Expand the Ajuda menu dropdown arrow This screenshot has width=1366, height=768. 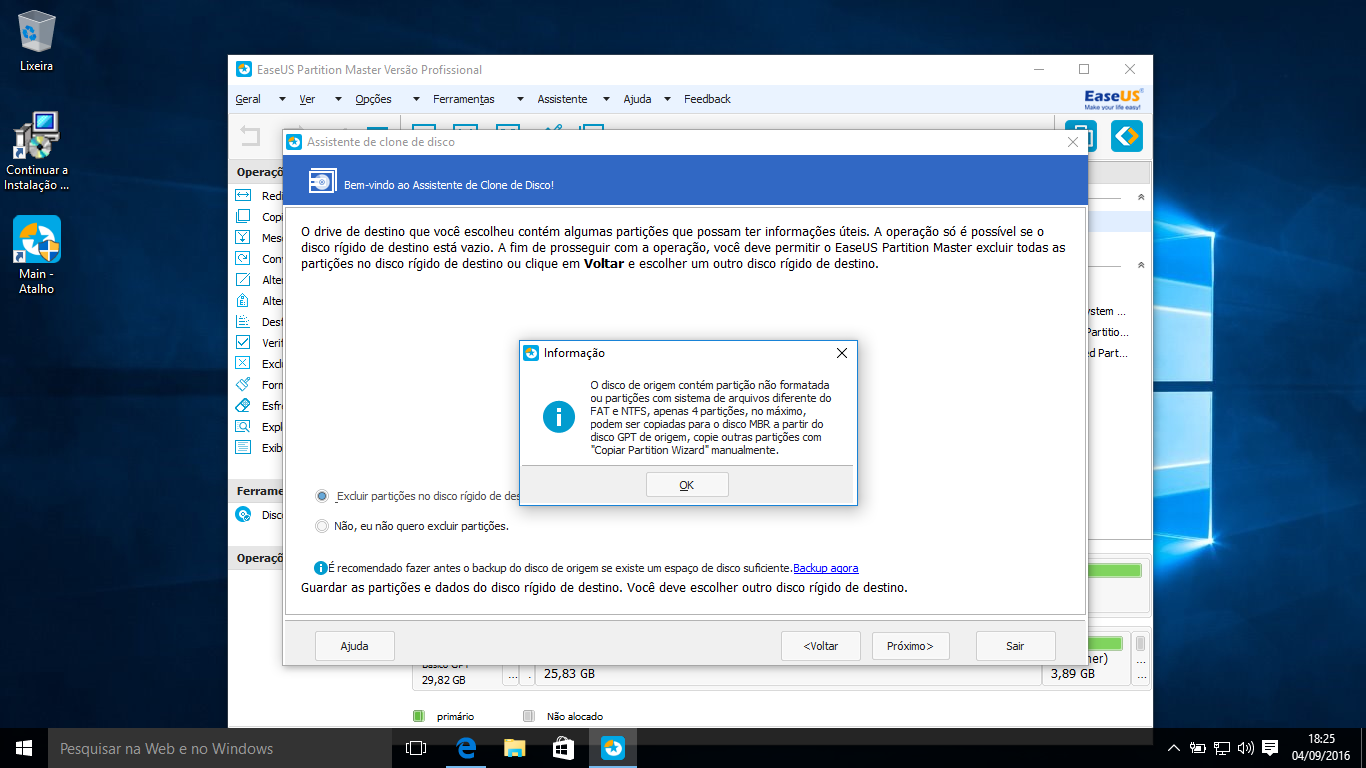pos(669,99)
